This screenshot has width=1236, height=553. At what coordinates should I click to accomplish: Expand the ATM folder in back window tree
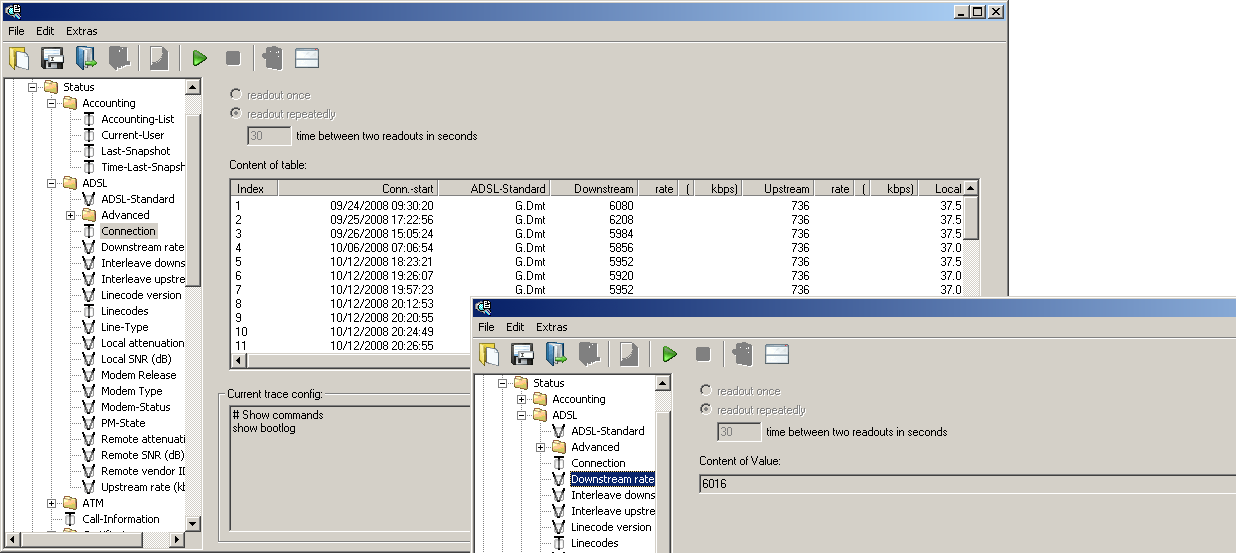coord(52,503)
